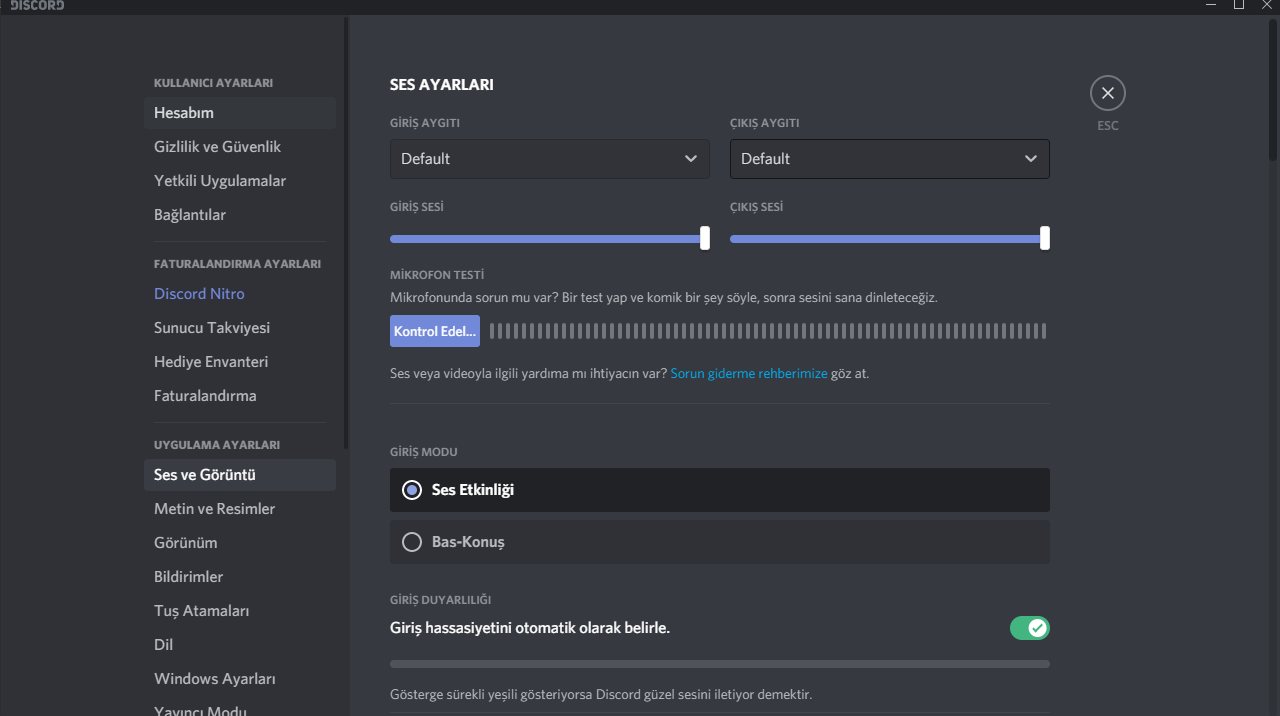Select the Bas-Konuş radio option
Image resolution: width=1280 pixels, height=716 pixels.
tap(411, 542)
